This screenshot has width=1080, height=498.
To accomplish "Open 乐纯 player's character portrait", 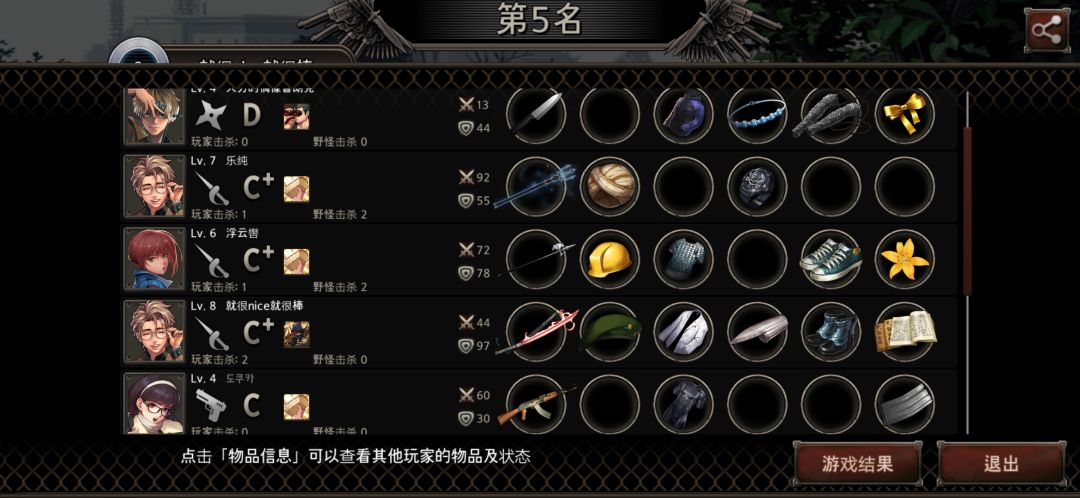I will click(x=155, y=185).
